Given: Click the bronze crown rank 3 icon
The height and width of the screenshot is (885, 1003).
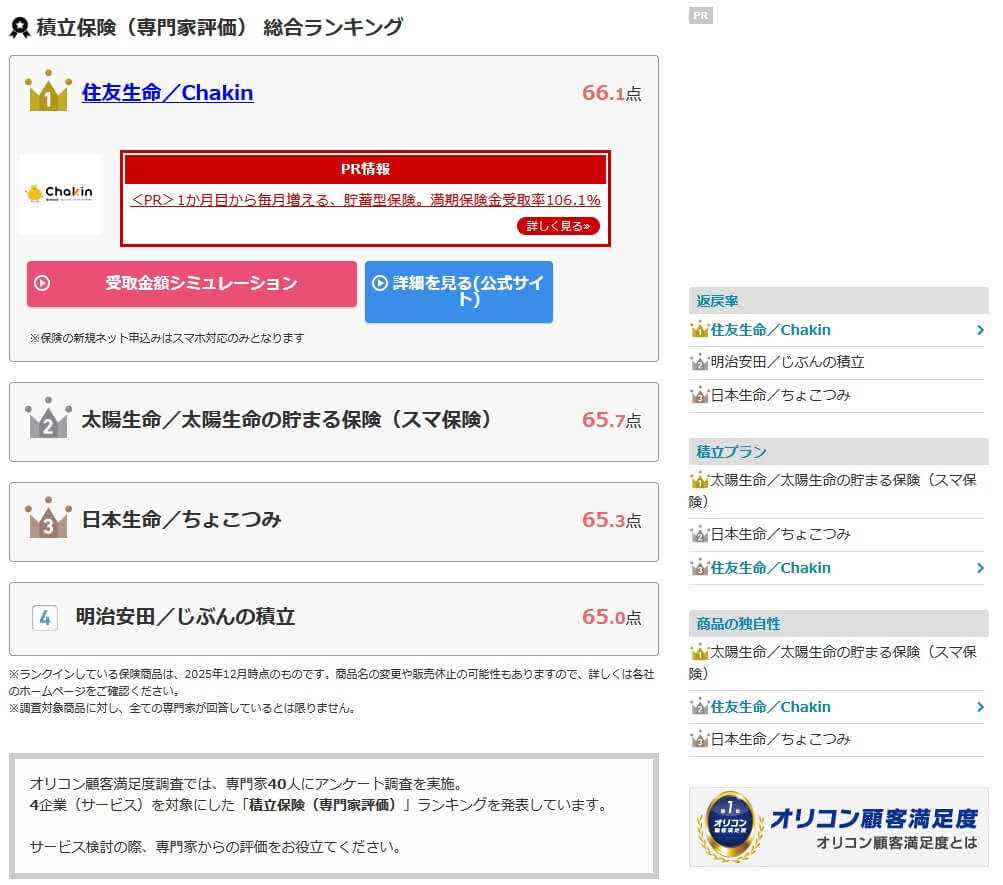Looking at the screenshot, I should click(x=47, y=519).
